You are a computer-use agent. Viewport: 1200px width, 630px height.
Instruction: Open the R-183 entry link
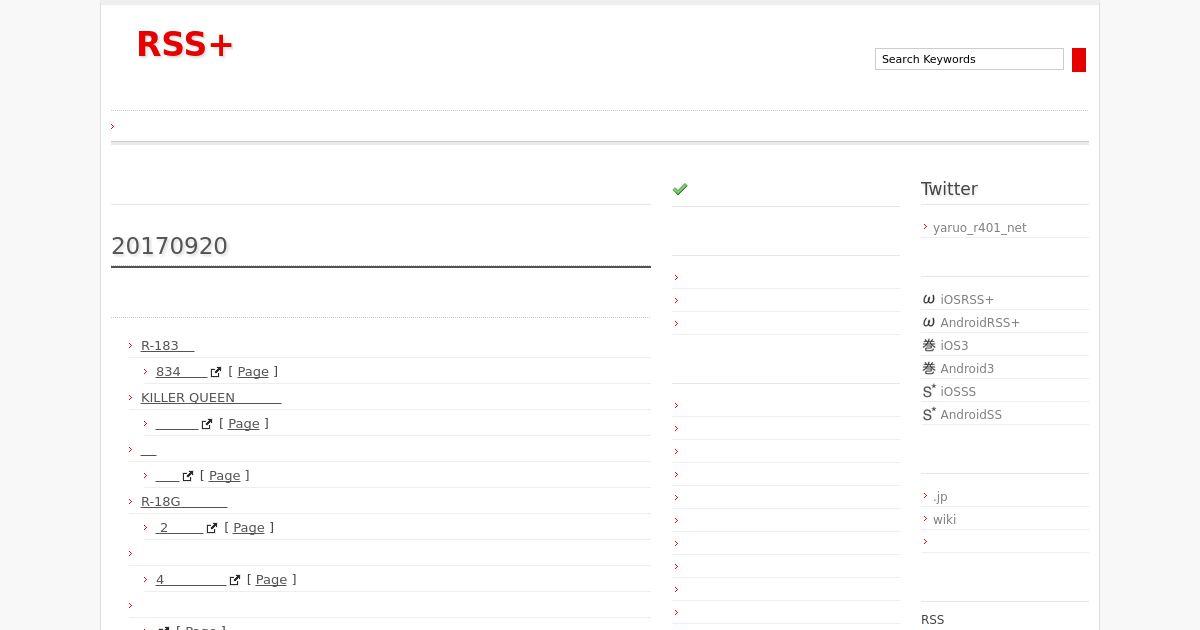(x=167, y=345)
